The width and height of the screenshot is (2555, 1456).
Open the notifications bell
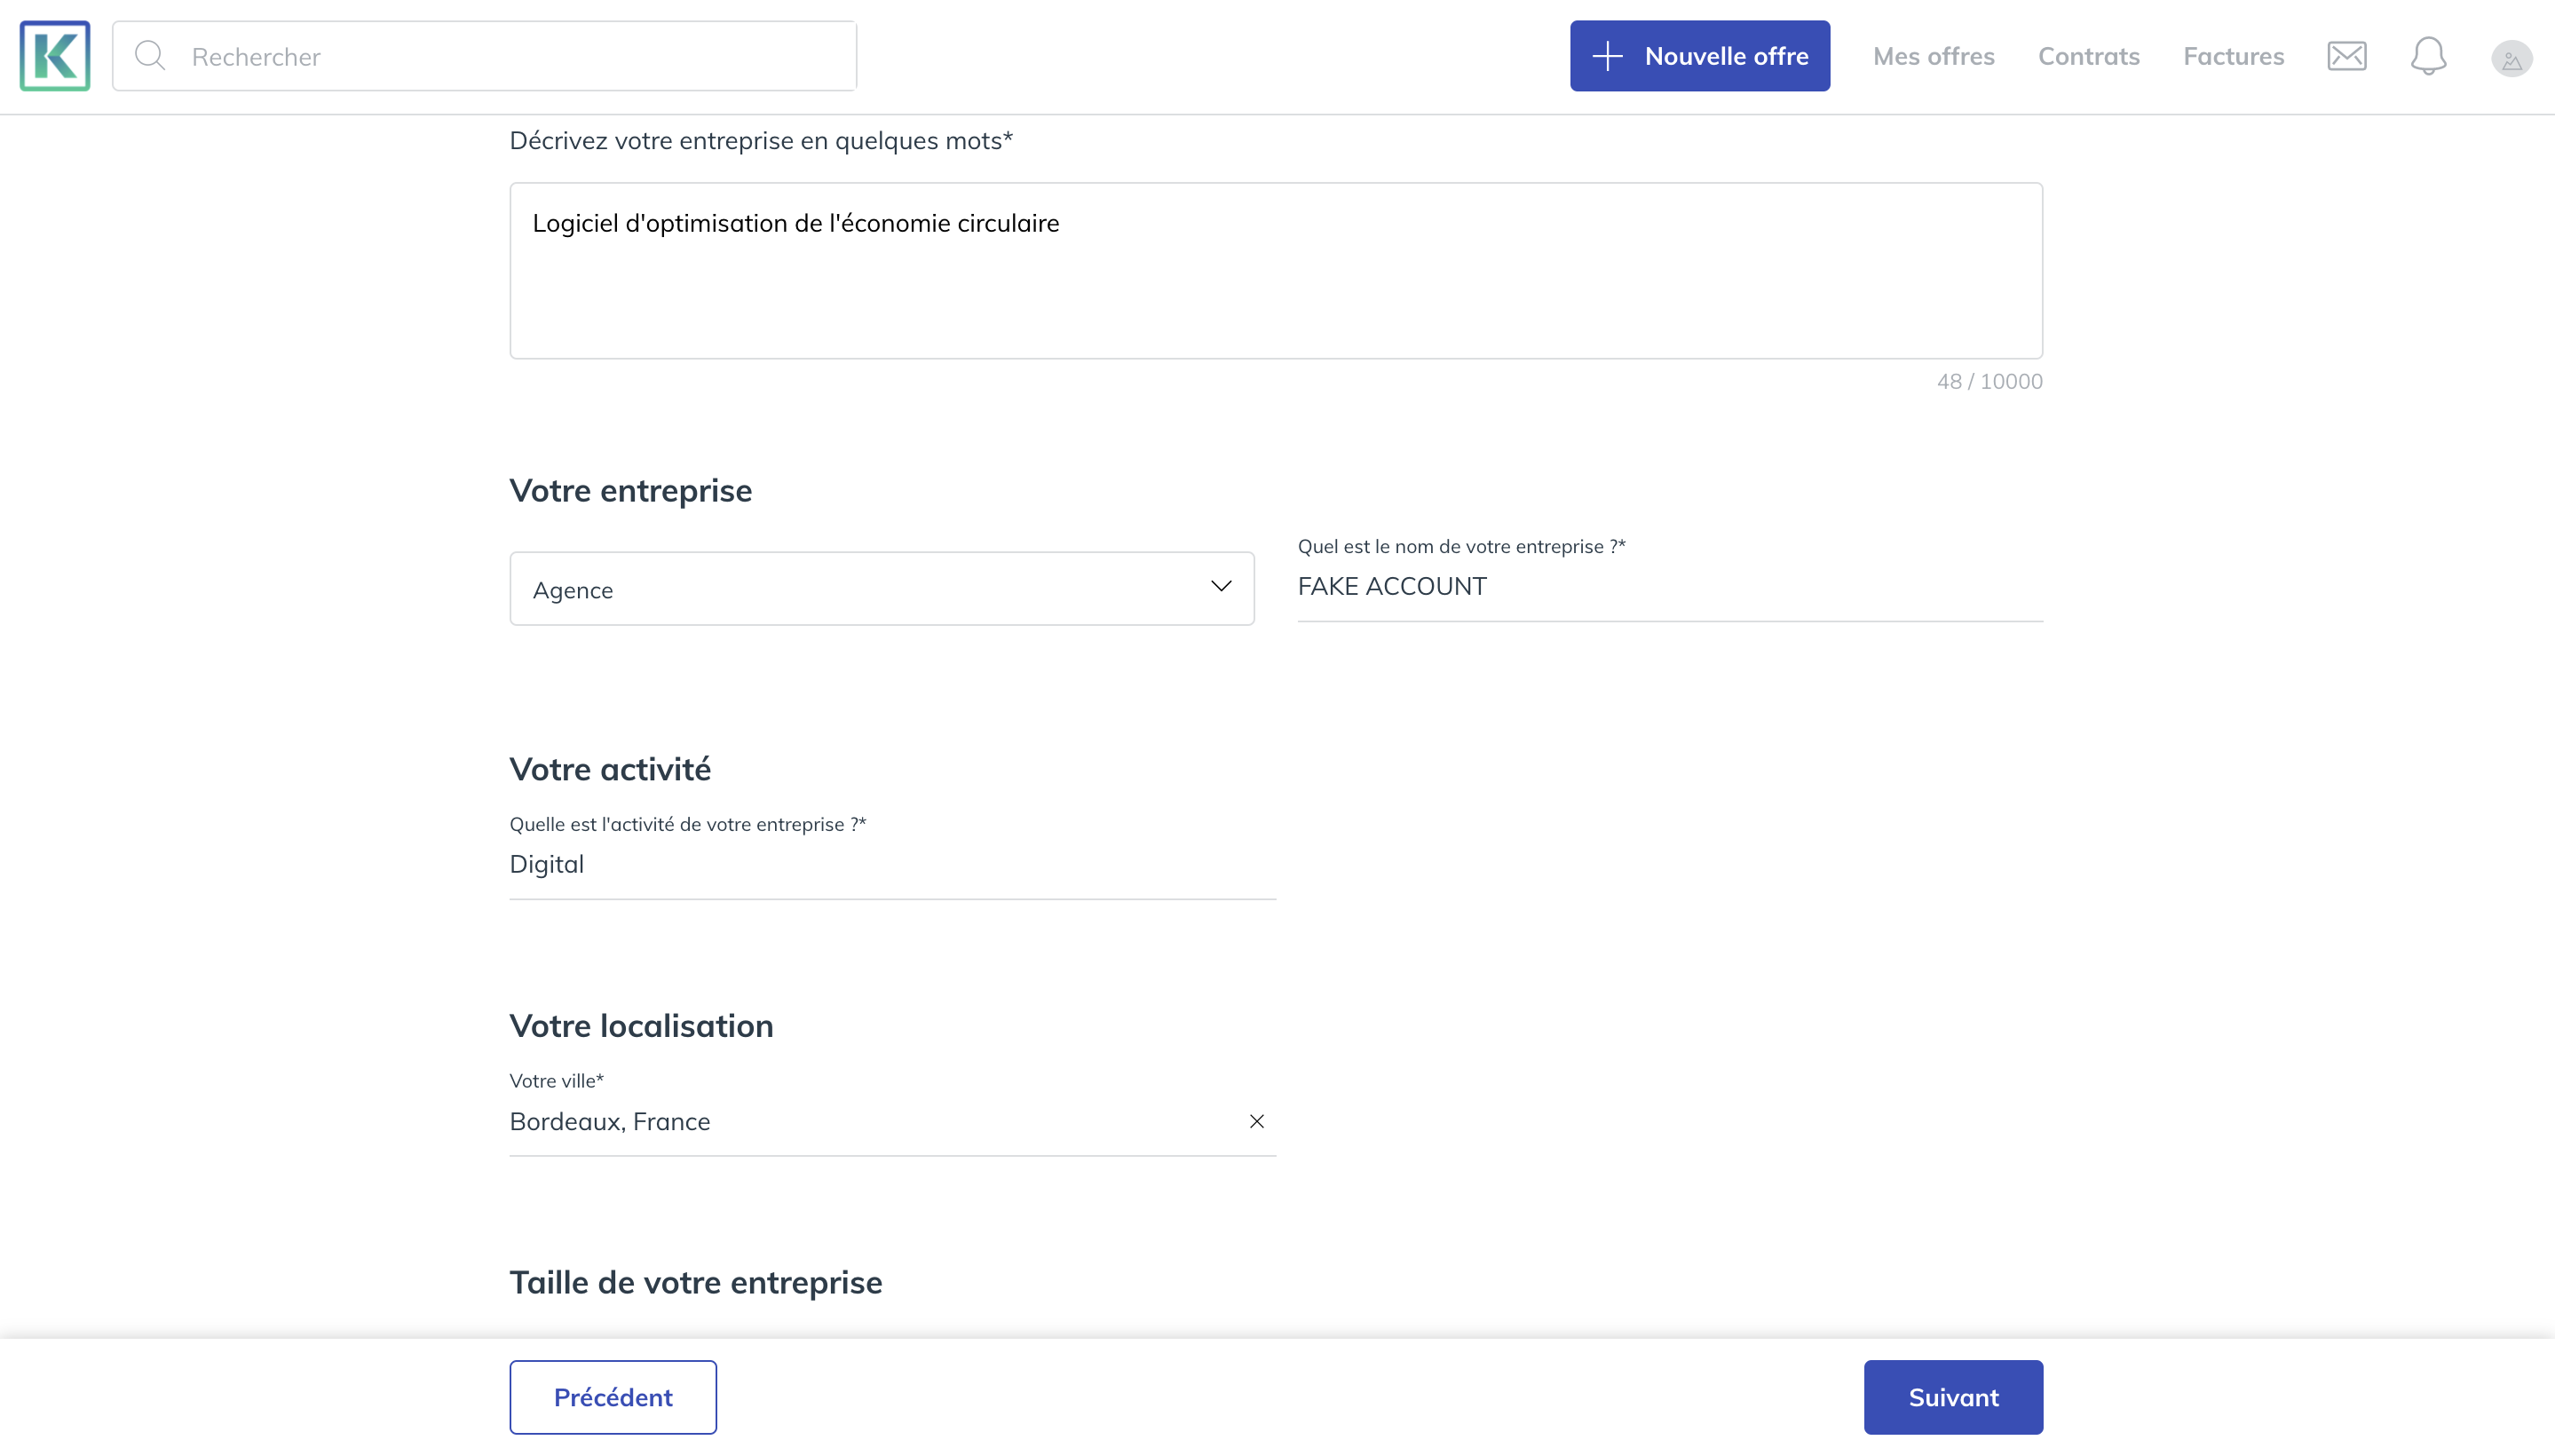(2428, 56)
